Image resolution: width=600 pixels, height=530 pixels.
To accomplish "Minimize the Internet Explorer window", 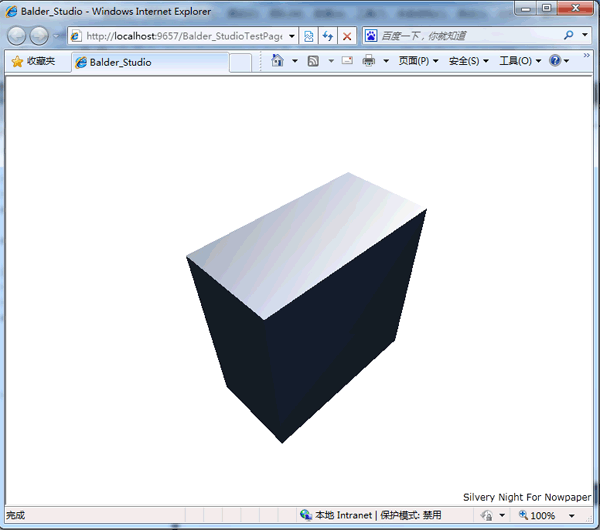I will (x=526, y=8).
